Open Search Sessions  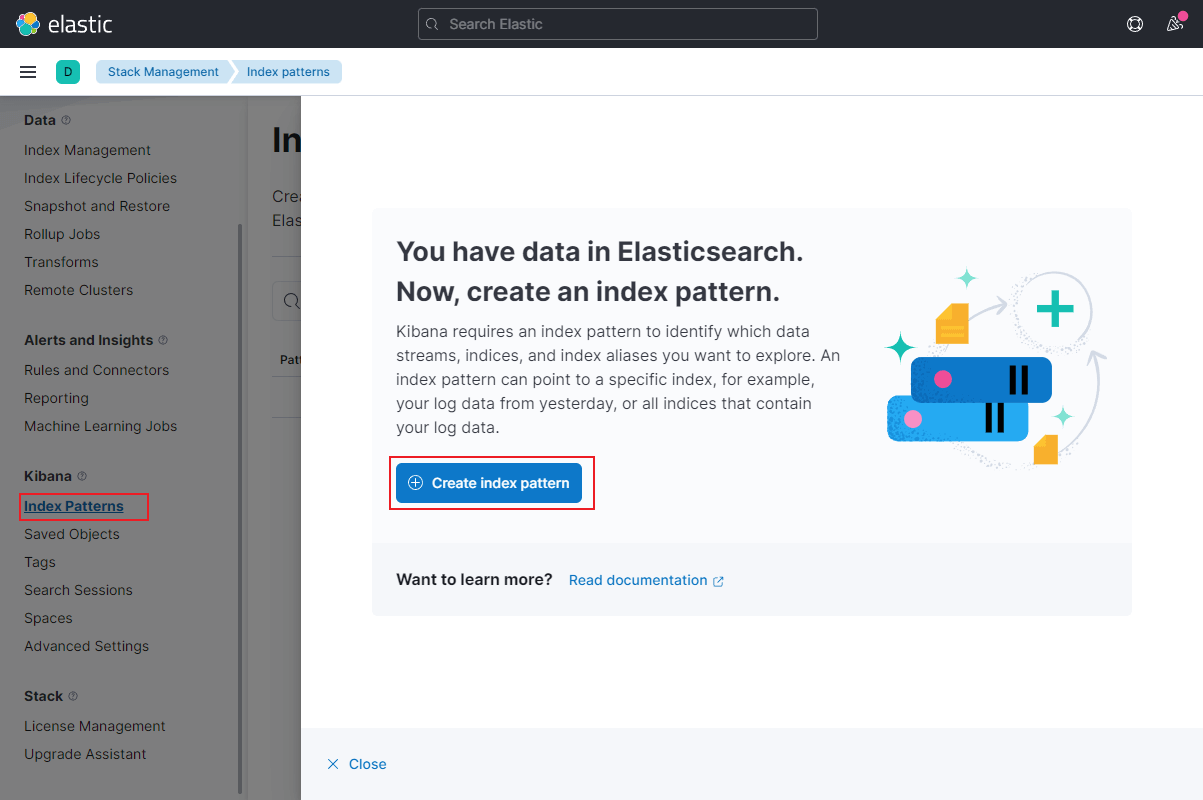pyautogui.click(x=78, y=590)
